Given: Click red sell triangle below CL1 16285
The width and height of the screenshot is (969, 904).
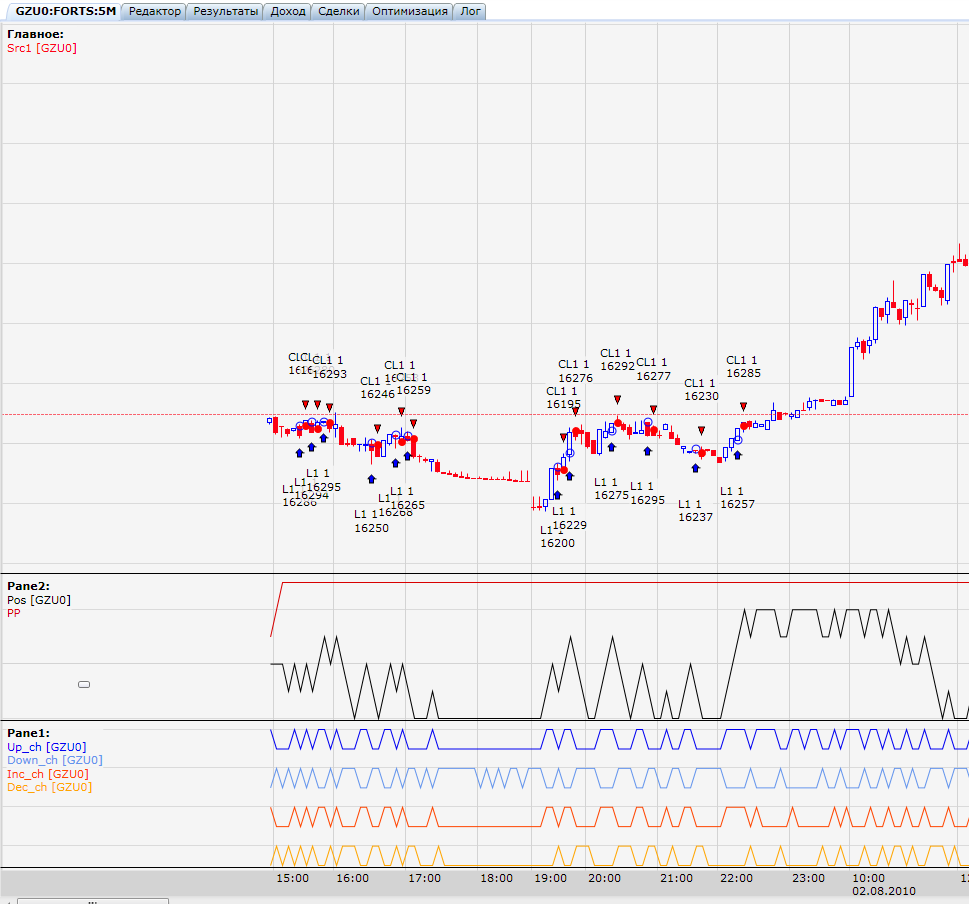Looking at the screenshot, I should (743, 406).
